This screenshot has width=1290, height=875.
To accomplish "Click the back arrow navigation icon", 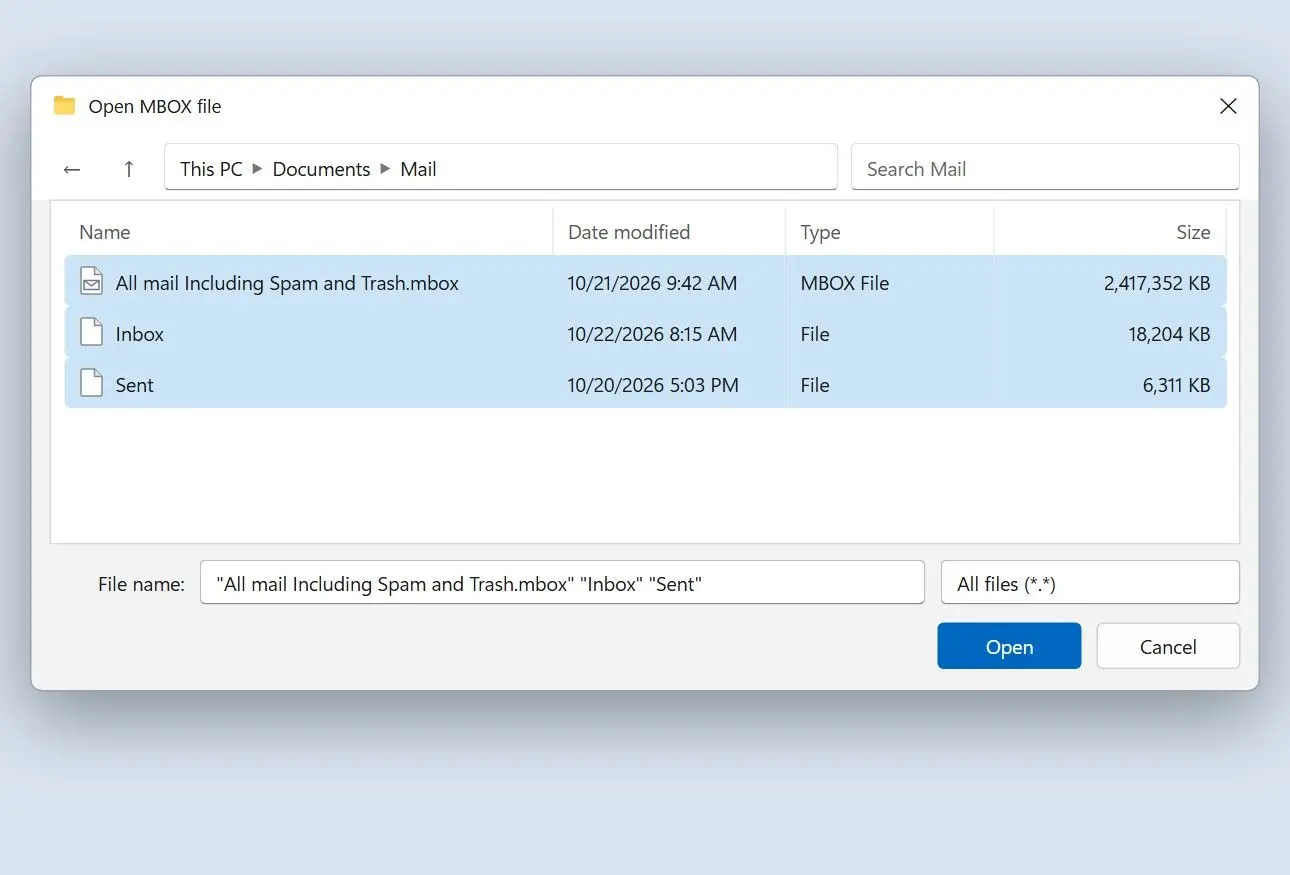I will click(x=71, y=169).
